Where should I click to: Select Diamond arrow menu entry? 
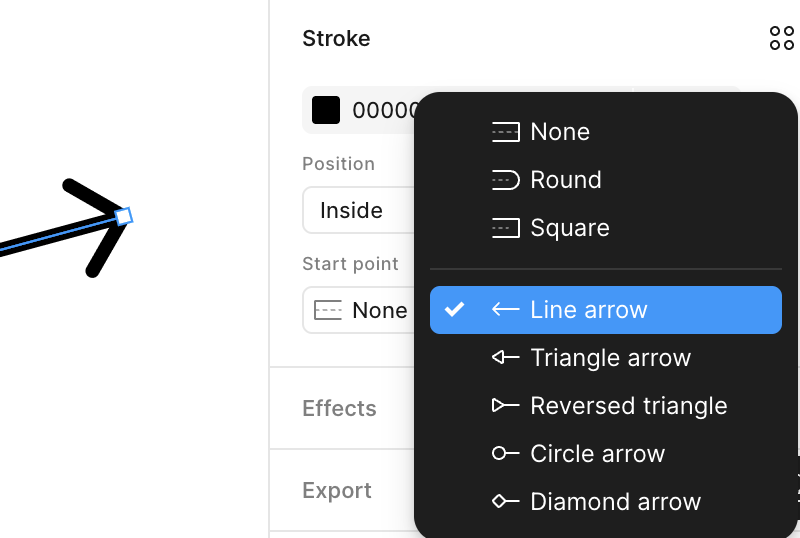pos(615,502)
